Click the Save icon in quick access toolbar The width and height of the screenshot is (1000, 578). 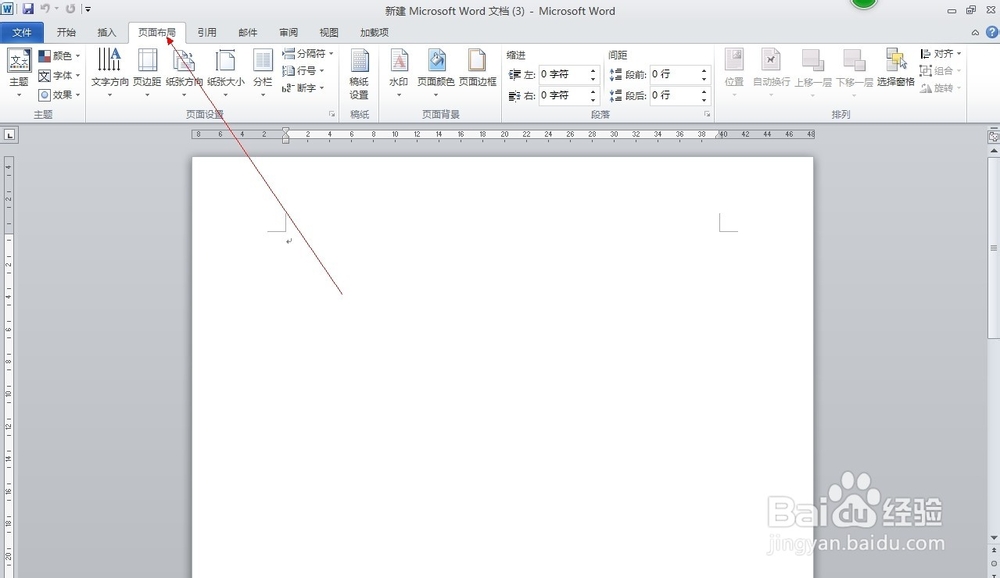click(29, 9)
